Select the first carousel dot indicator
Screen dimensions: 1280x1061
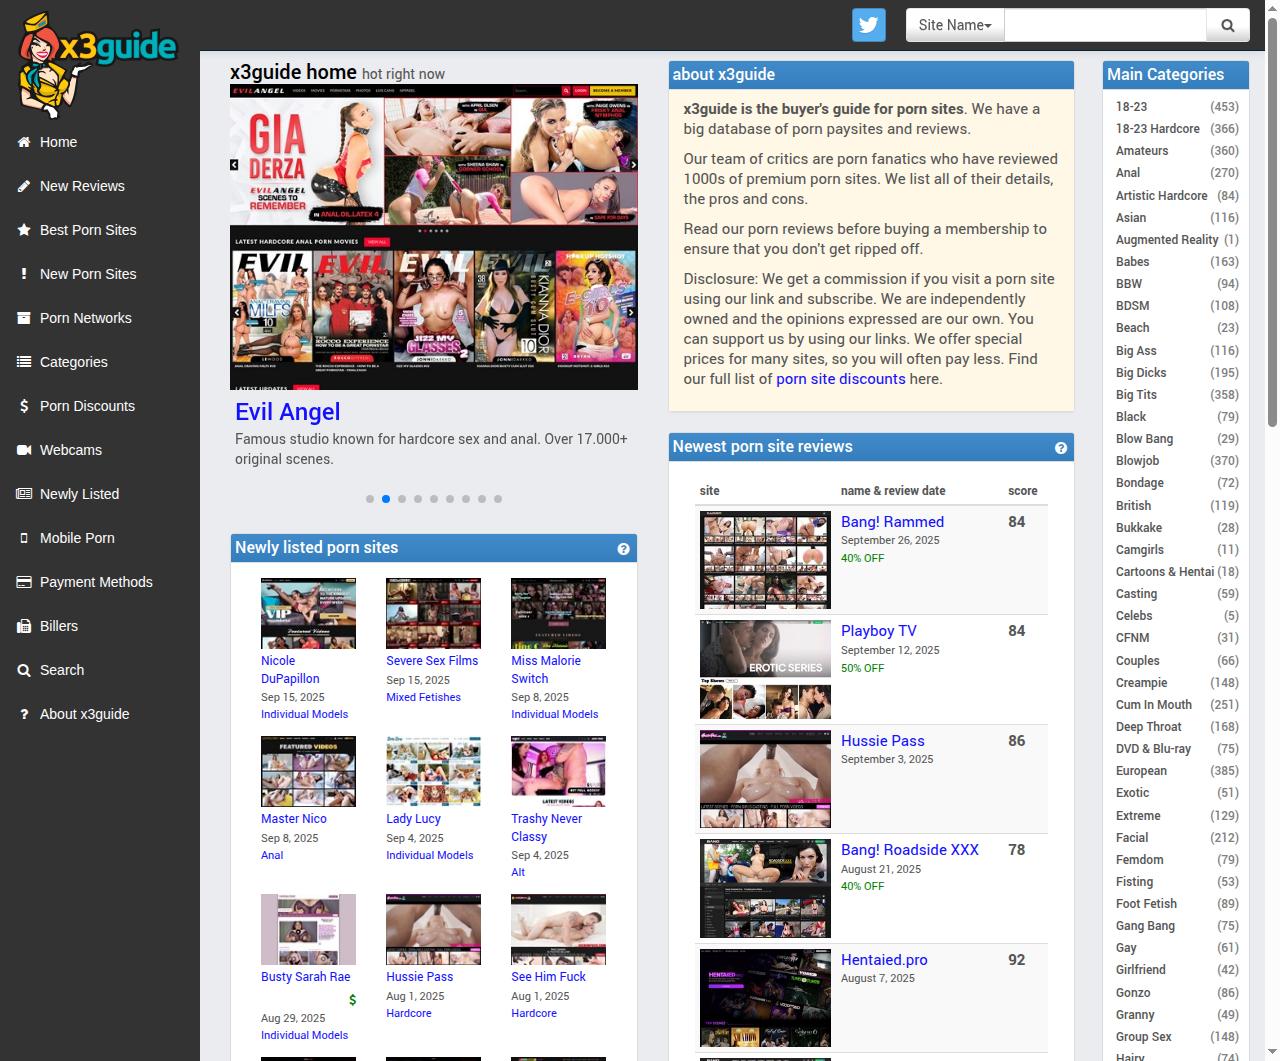(x=370, y=499)
